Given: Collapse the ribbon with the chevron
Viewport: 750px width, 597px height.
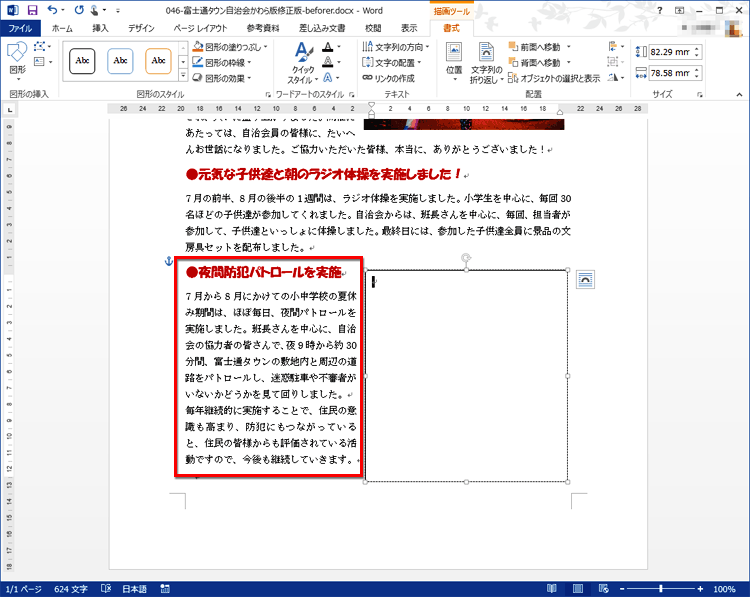Looking at the screenshot, I should [739, 95].
